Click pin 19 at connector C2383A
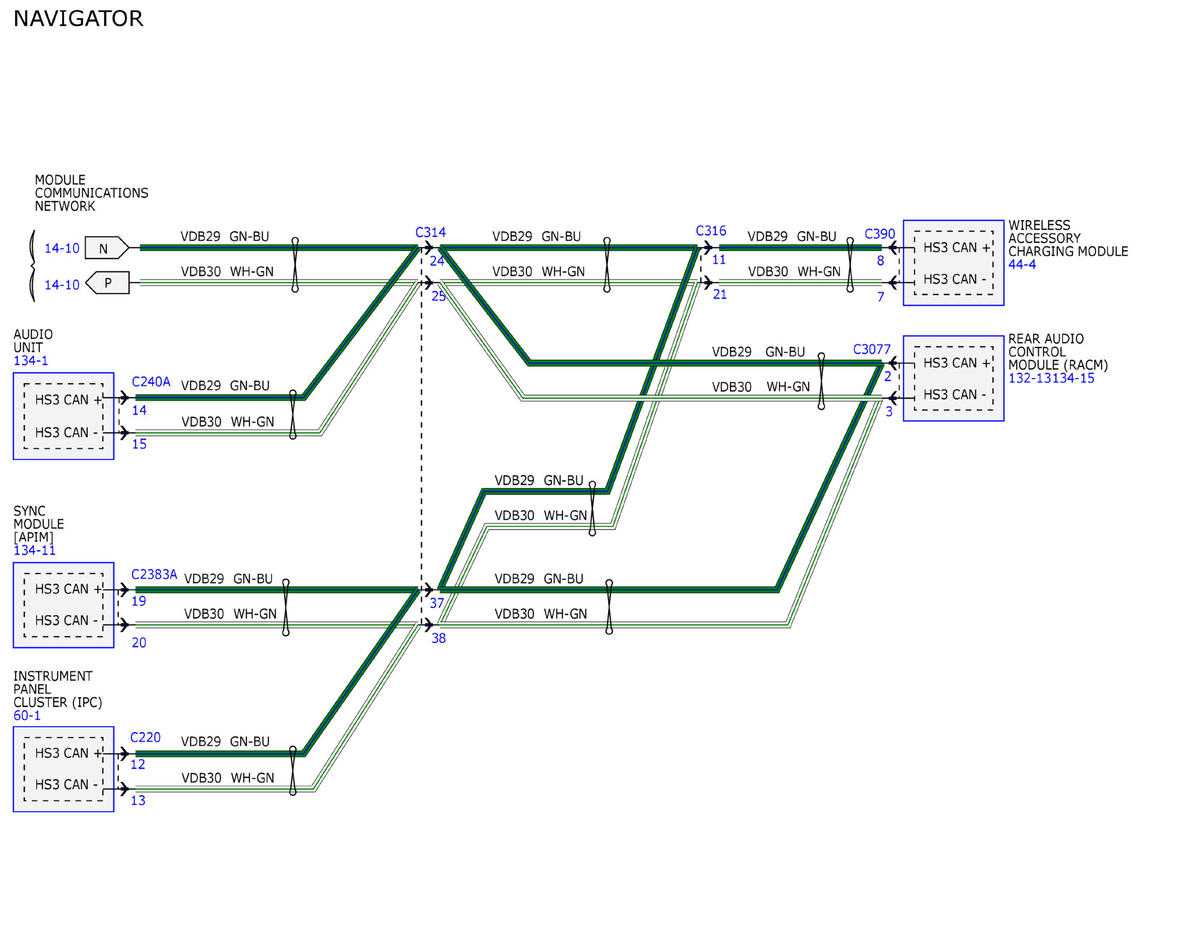 click(139, 601)
